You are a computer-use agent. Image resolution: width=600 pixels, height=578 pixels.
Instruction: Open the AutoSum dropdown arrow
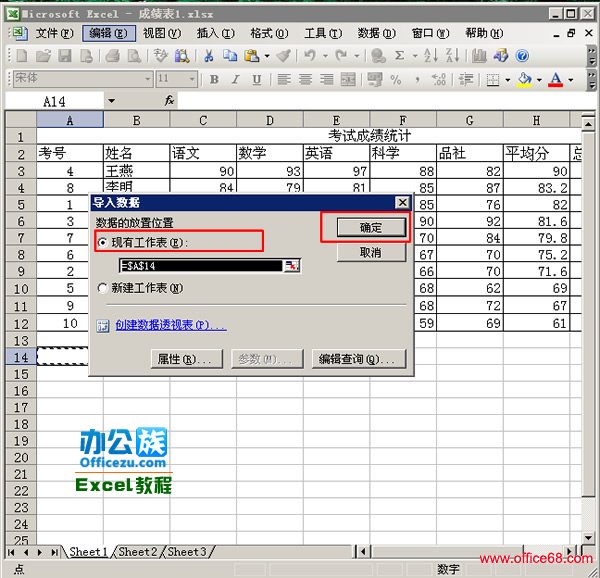(415, 56)
